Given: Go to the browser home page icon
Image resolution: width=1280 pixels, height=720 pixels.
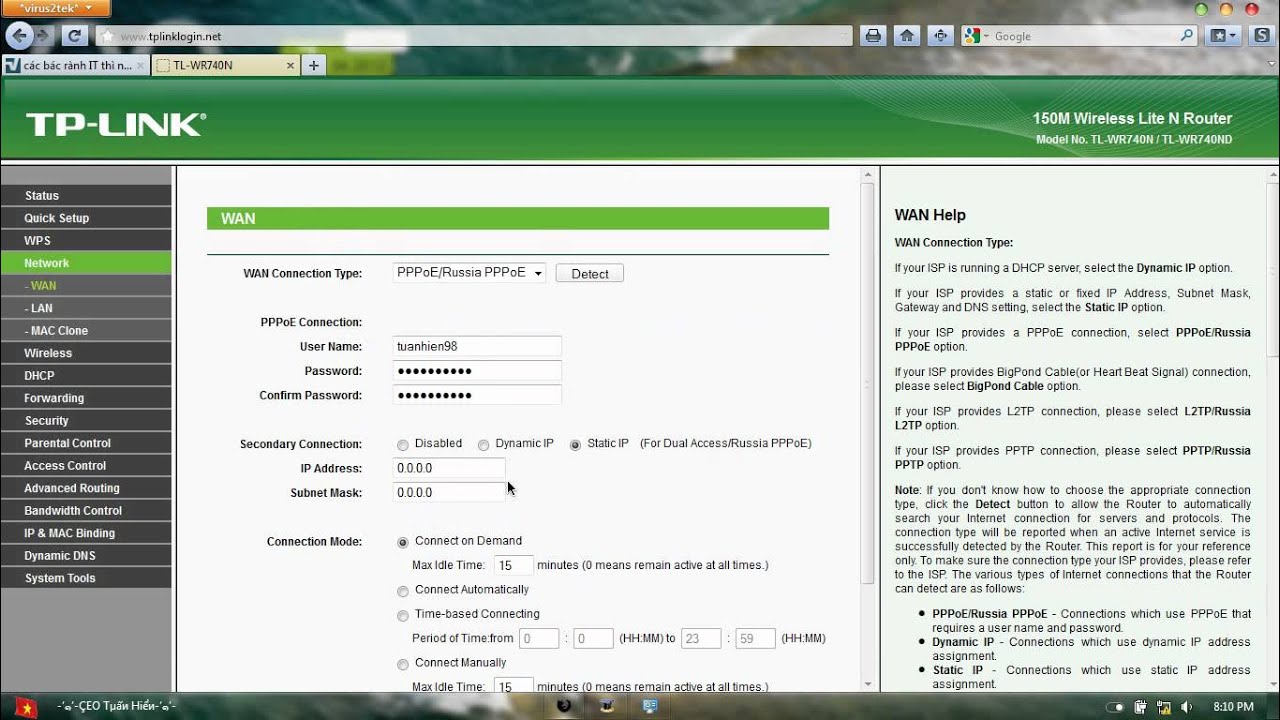Looking at the screenshot, I should click(x=906, y=36).
